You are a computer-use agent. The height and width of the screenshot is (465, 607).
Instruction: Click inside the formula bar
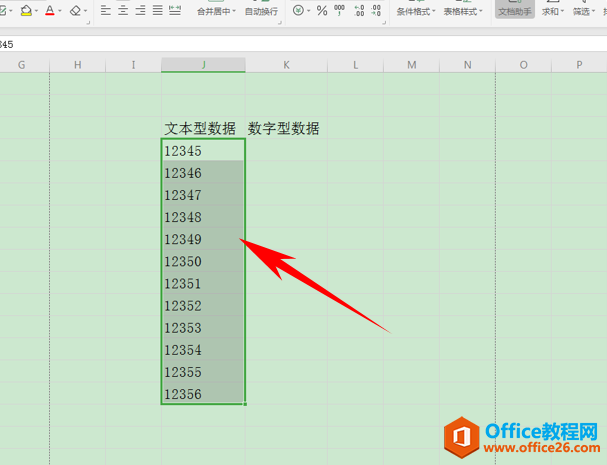coord(304,44)
